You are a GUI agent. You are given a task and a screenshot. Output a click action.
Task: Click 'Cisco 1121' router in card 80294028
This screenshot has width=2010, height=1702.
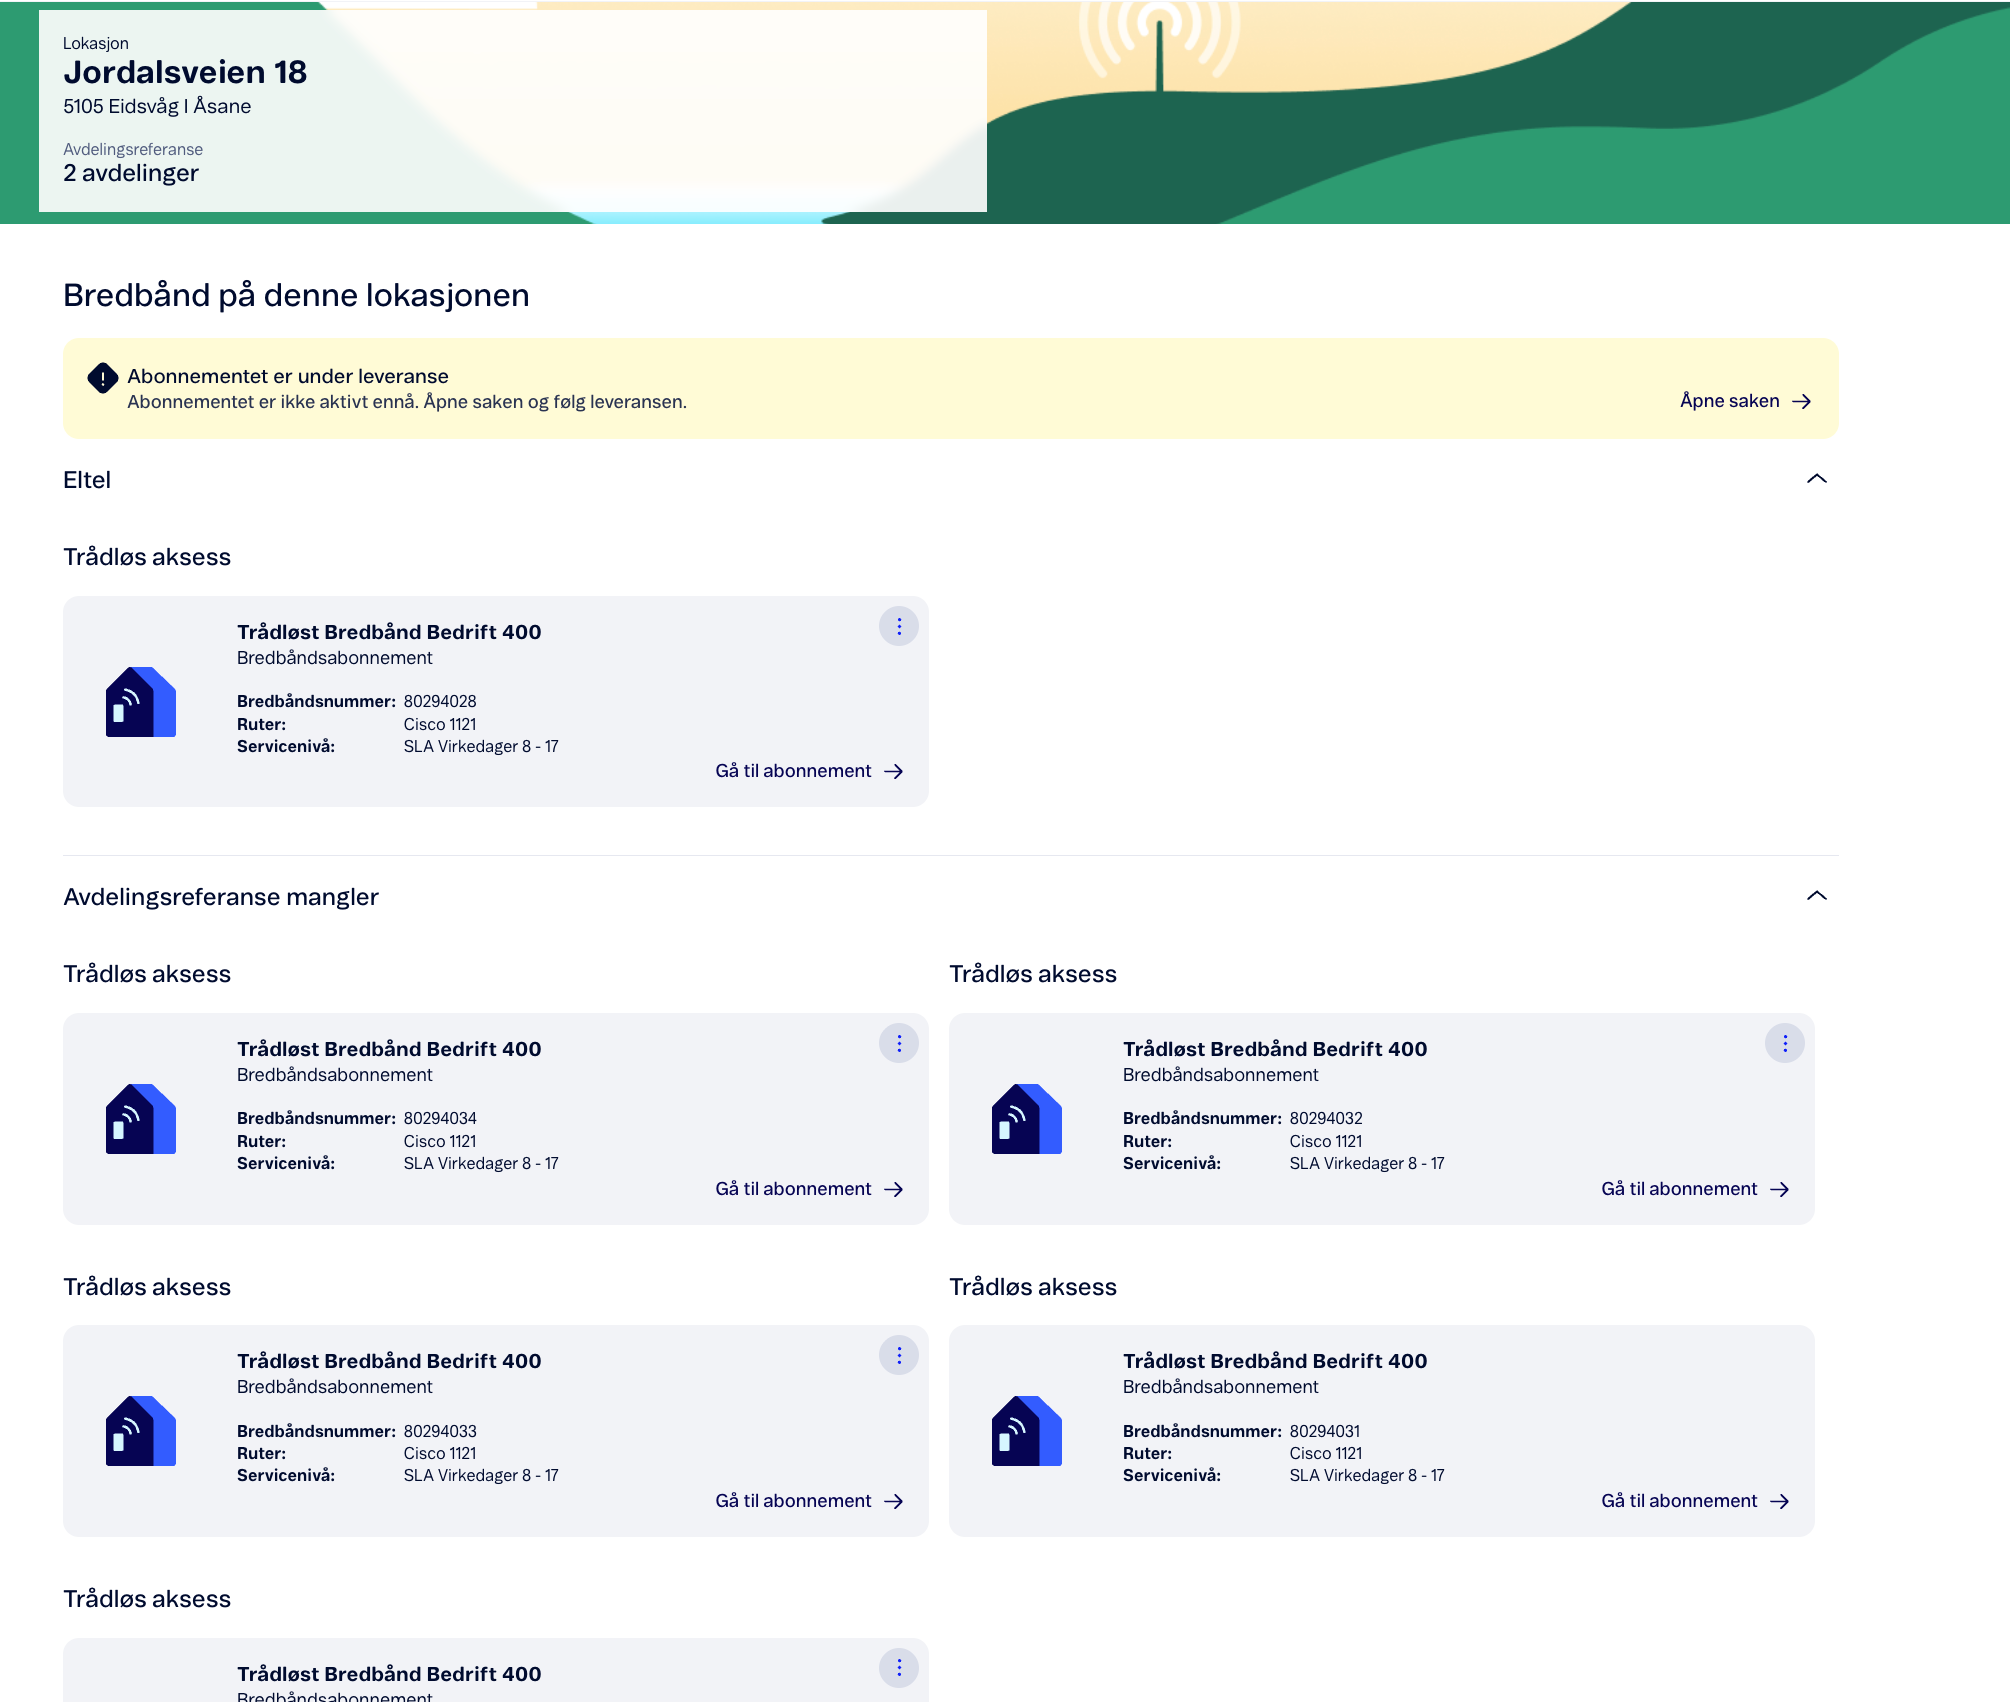pos(440,724)
